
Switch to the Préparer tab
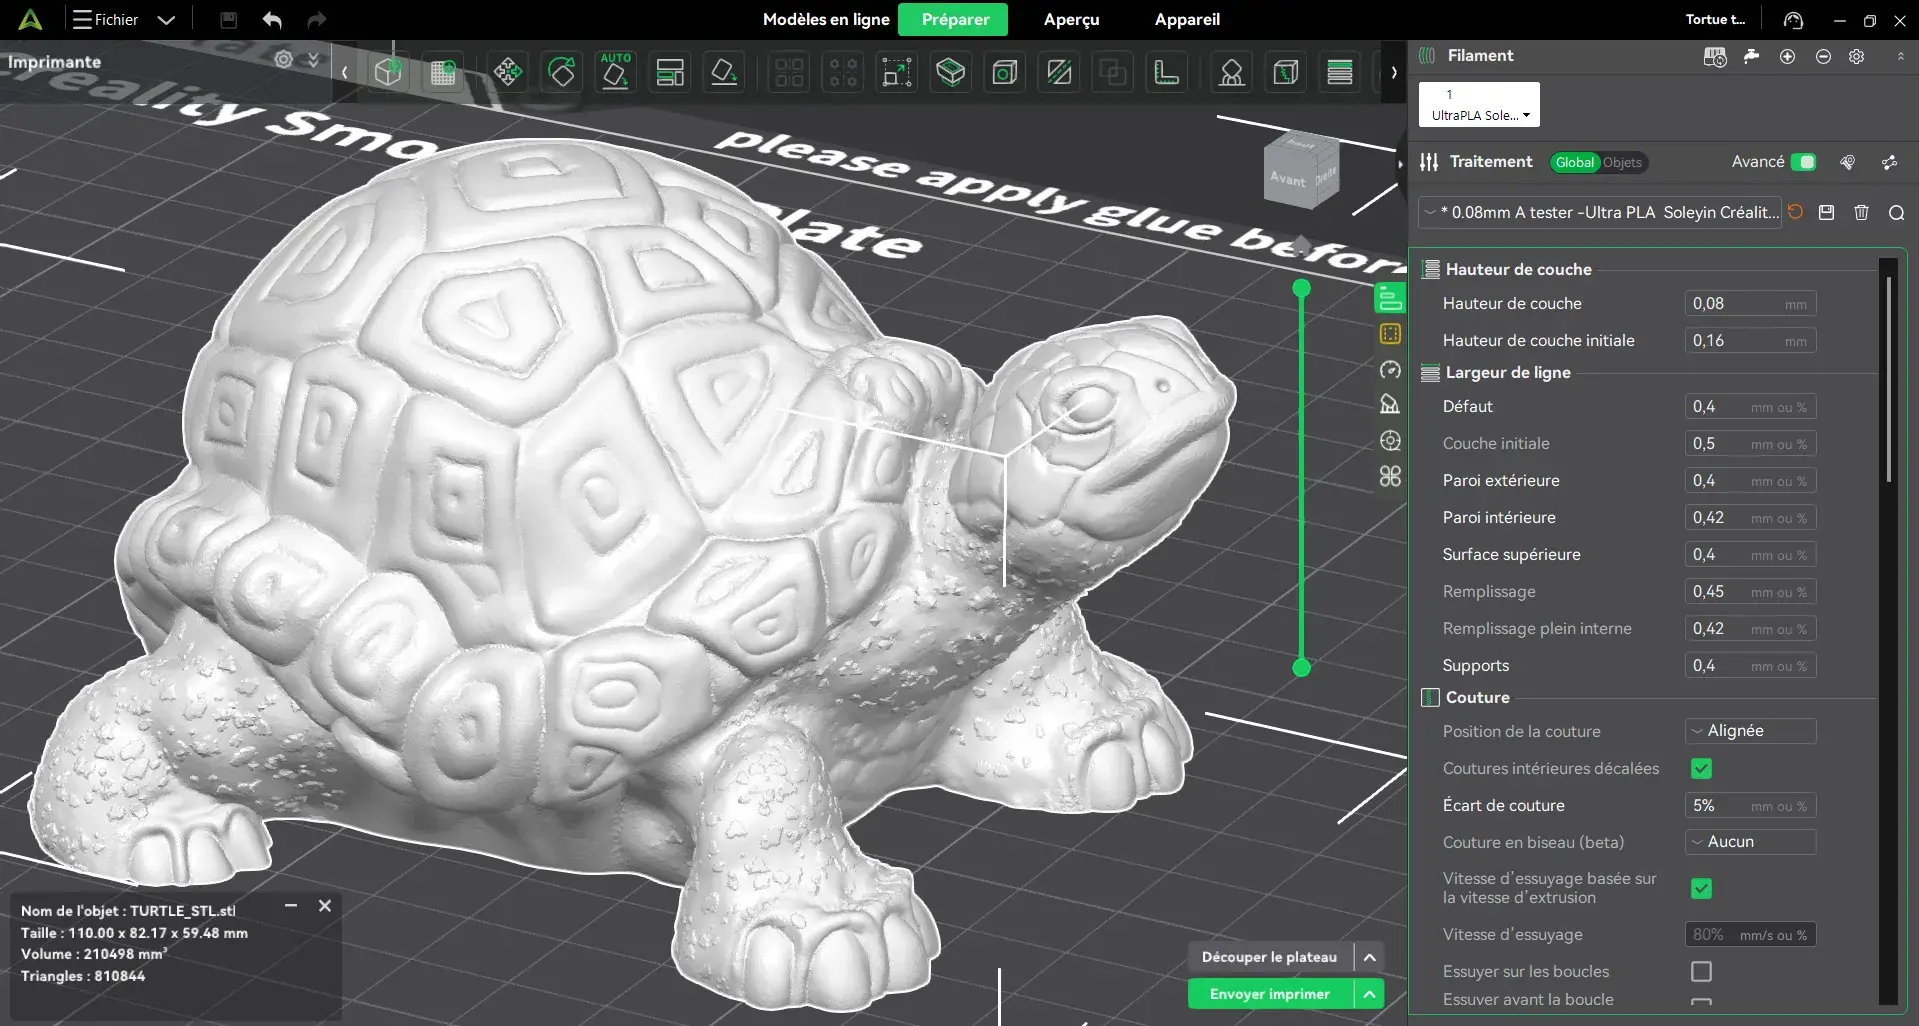point(955,20)
